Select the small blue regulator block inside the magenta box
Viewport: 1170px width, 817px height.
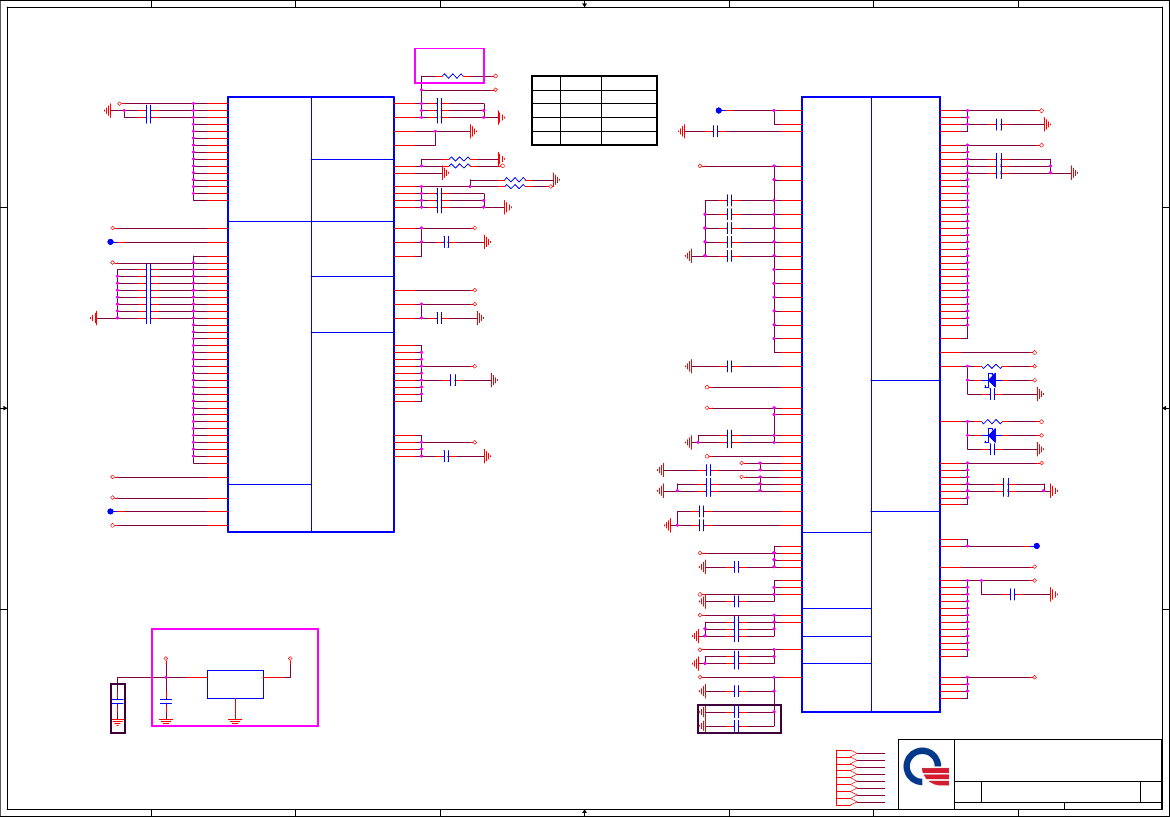[235, 684]
